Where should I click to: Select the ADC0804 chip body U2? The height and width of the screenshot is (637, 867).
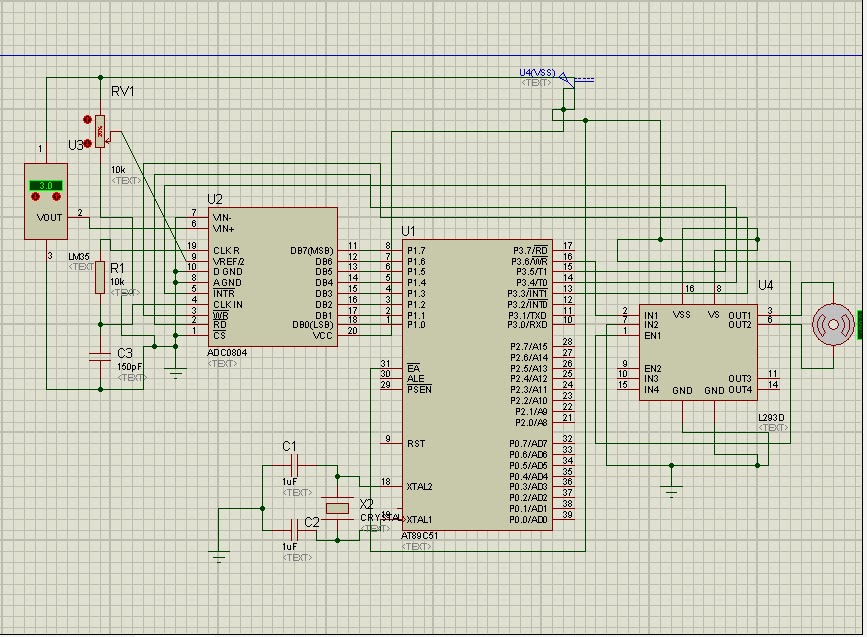[273, 277]
